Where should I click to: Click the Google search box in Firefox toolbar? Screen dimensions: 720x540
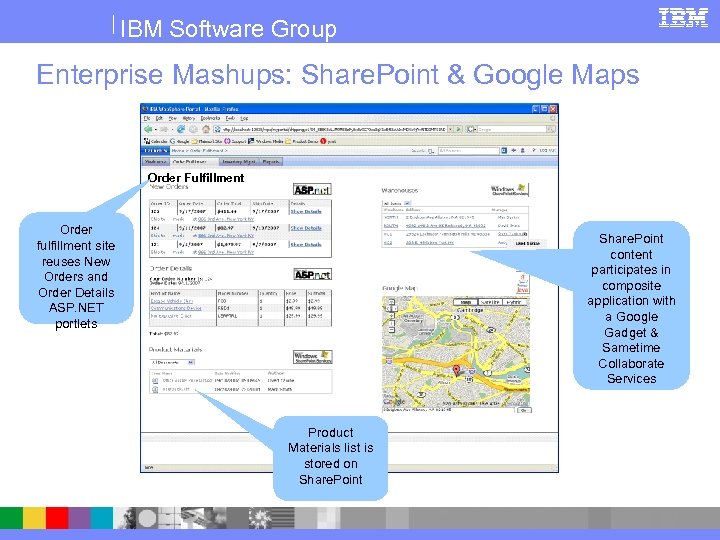tap(512, 129)
